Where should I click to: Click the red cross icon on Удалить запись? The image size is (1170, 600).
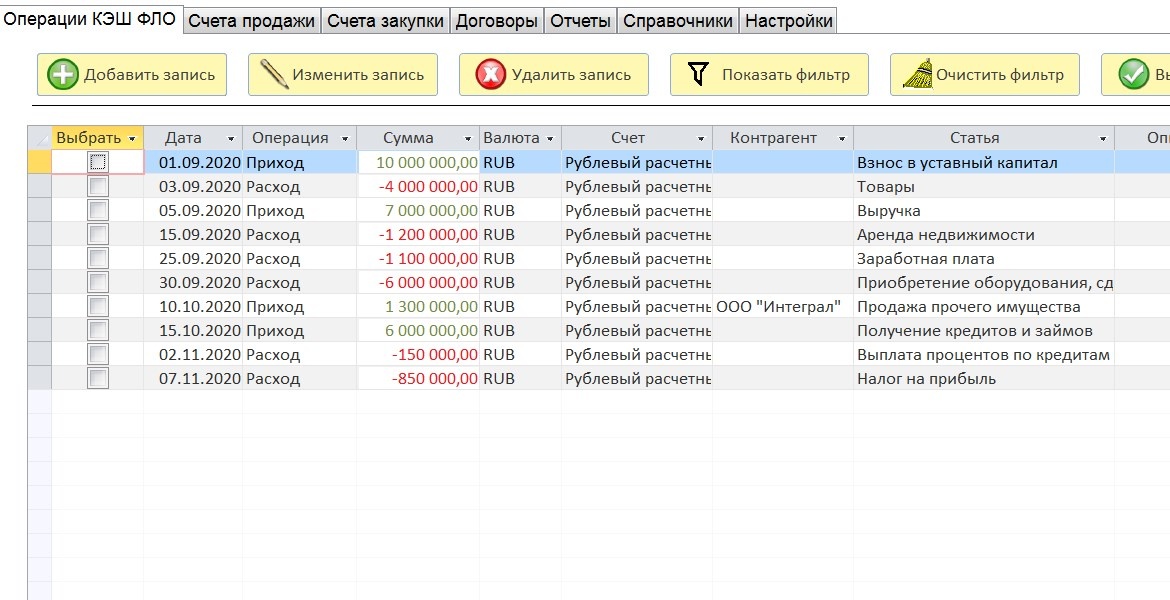(x=490, y=75)
